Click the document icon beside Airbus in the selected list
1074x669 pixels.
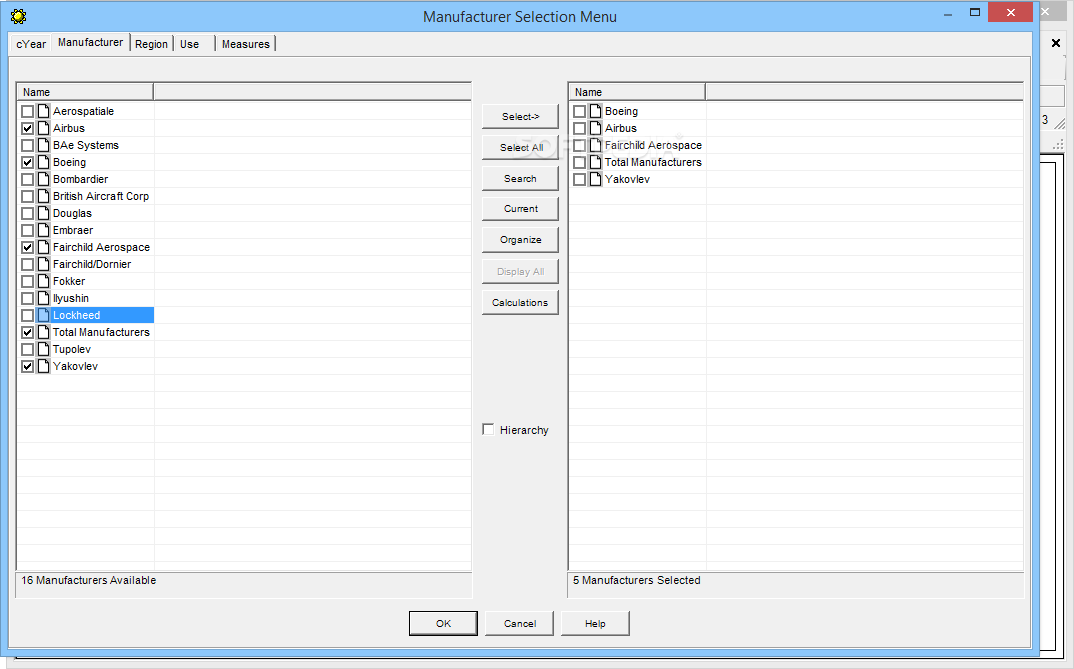point(595,128)
